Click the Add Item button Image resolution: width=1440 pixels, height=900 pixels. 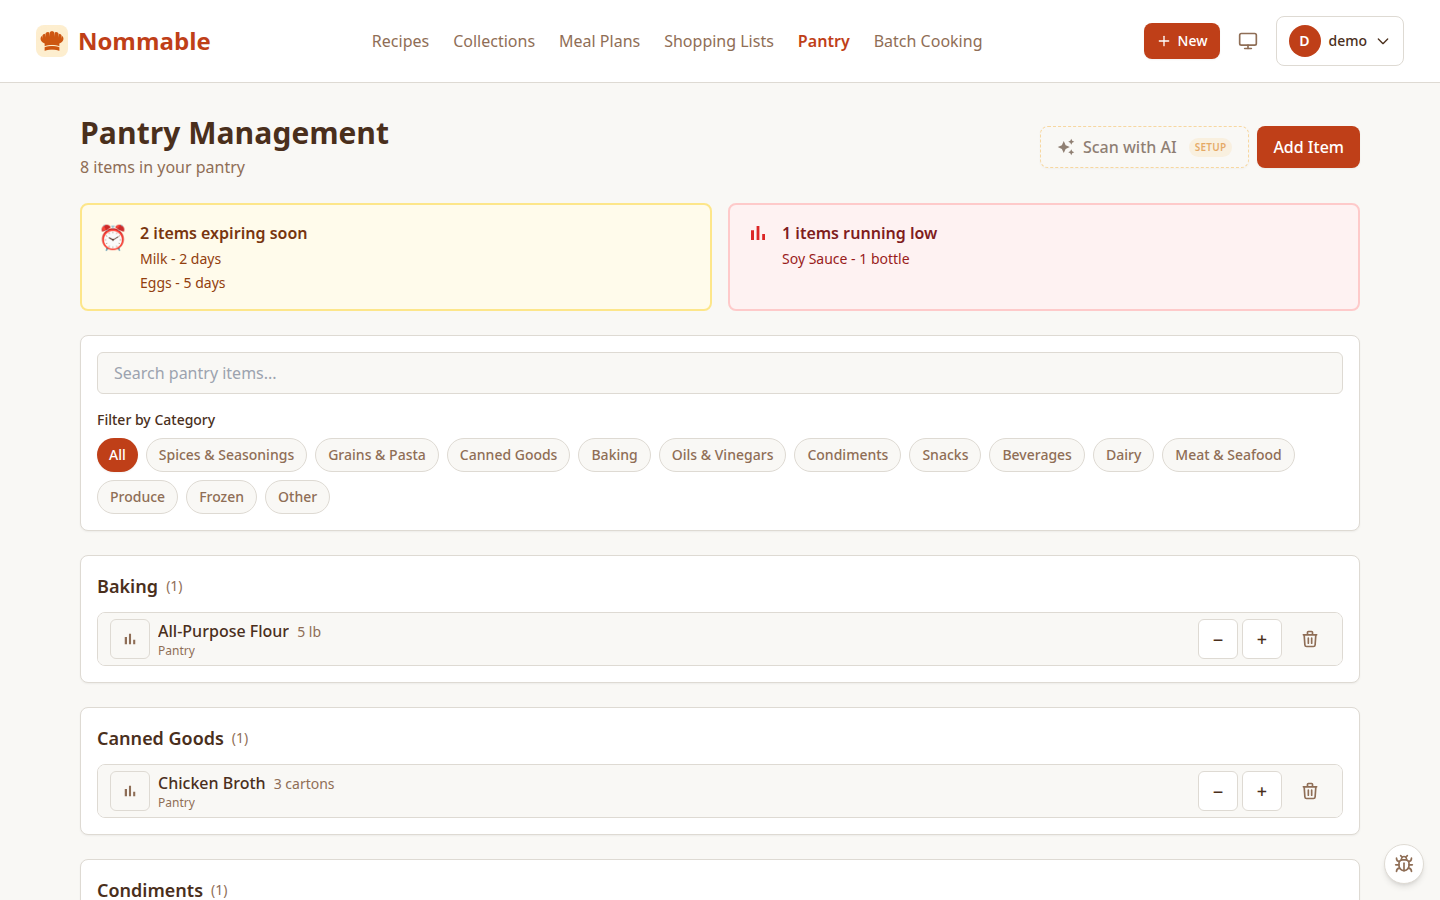point(1308,147)
